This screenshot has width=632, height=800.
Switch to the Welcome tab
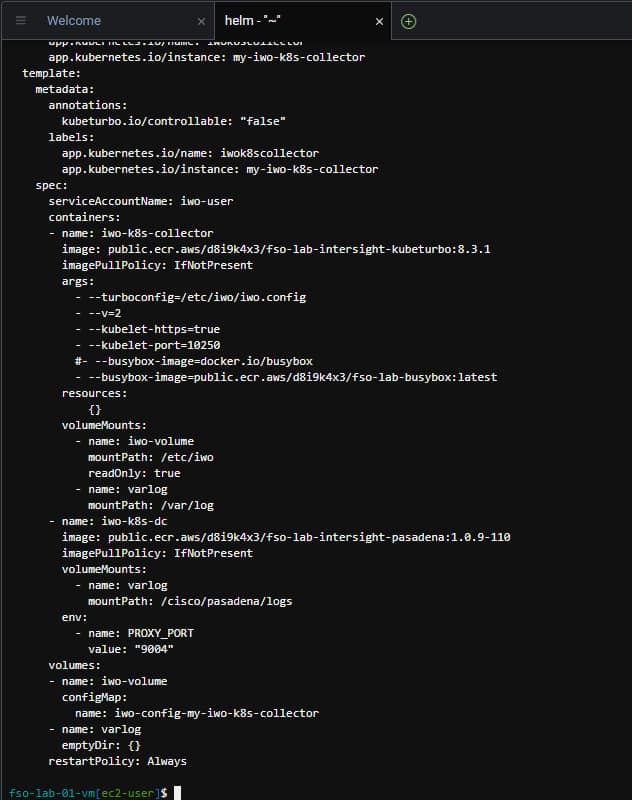click(74, 20)
